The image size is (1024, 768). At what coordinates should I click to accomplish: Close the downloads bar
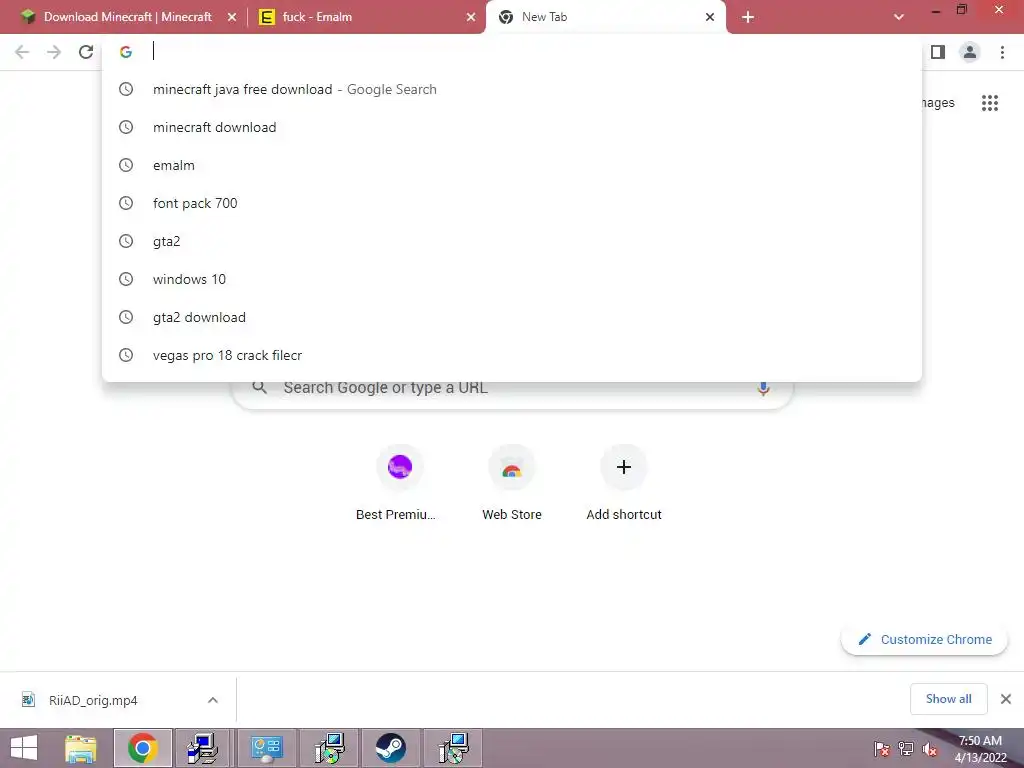1006,699
